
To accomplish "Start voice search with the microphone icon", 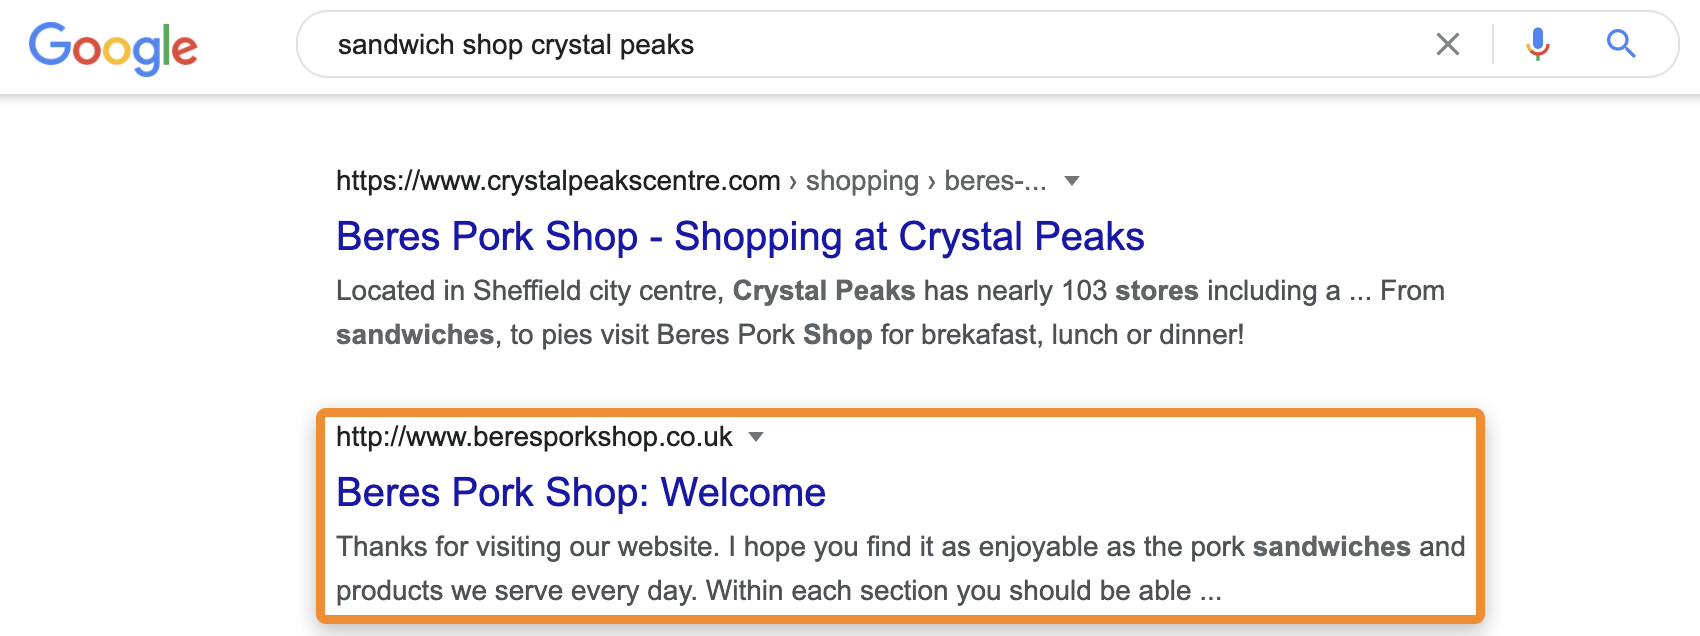I will [x=1538, y=44].
